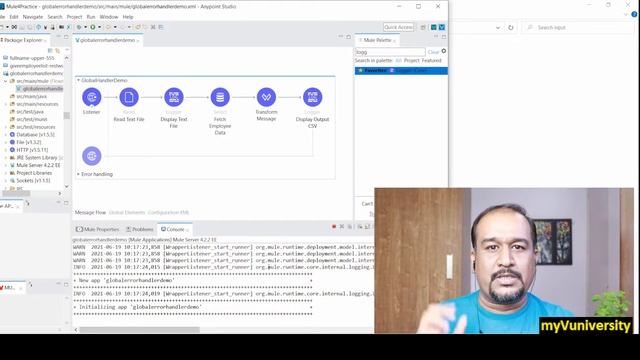The width and height of the screenshot is (640, 360).
Task: Open the Edit menu
Action: [x=14, y=17]
